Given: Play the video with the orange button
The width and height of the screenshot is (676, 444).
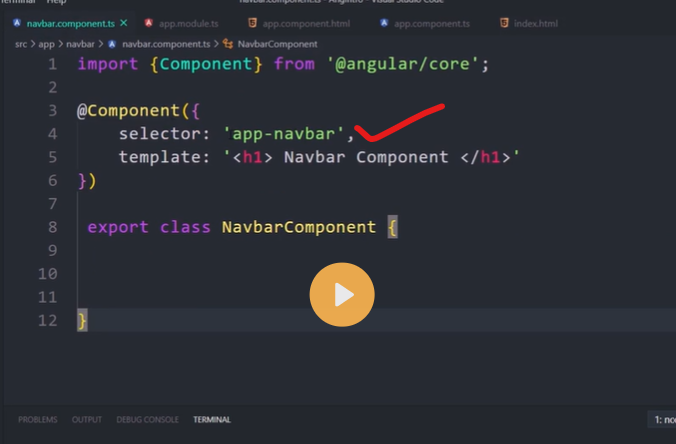Looking at the screenshot, I should point(342,294).
